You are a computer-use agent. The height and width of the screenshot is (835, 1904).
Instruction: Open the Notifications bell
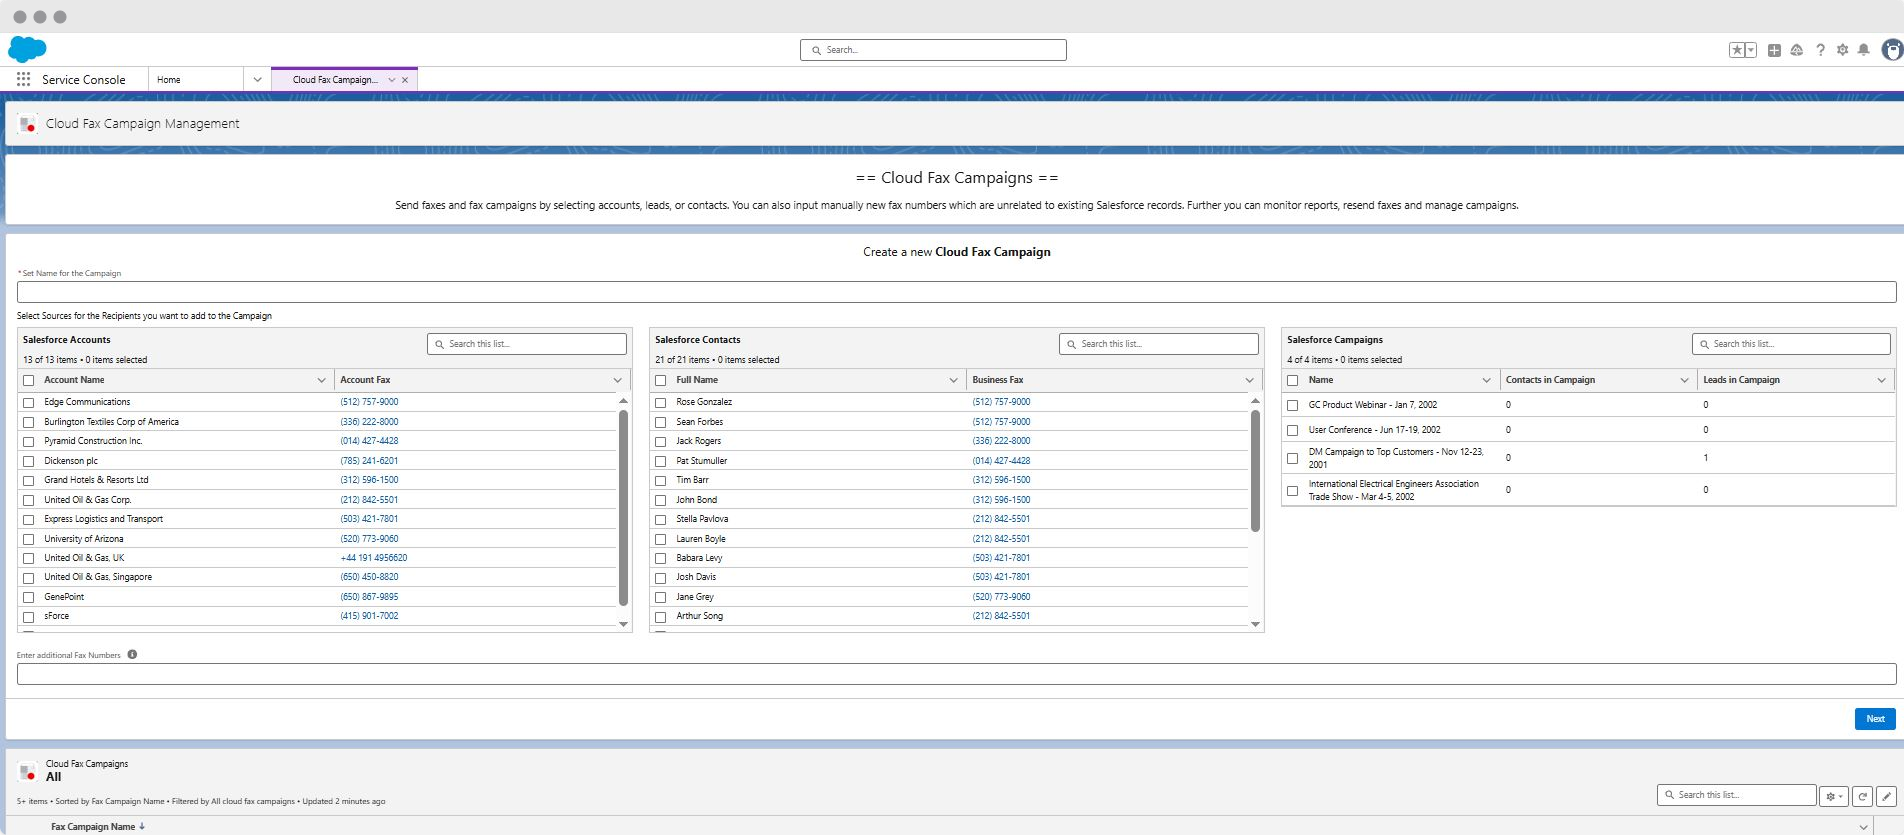(1864, 50)
